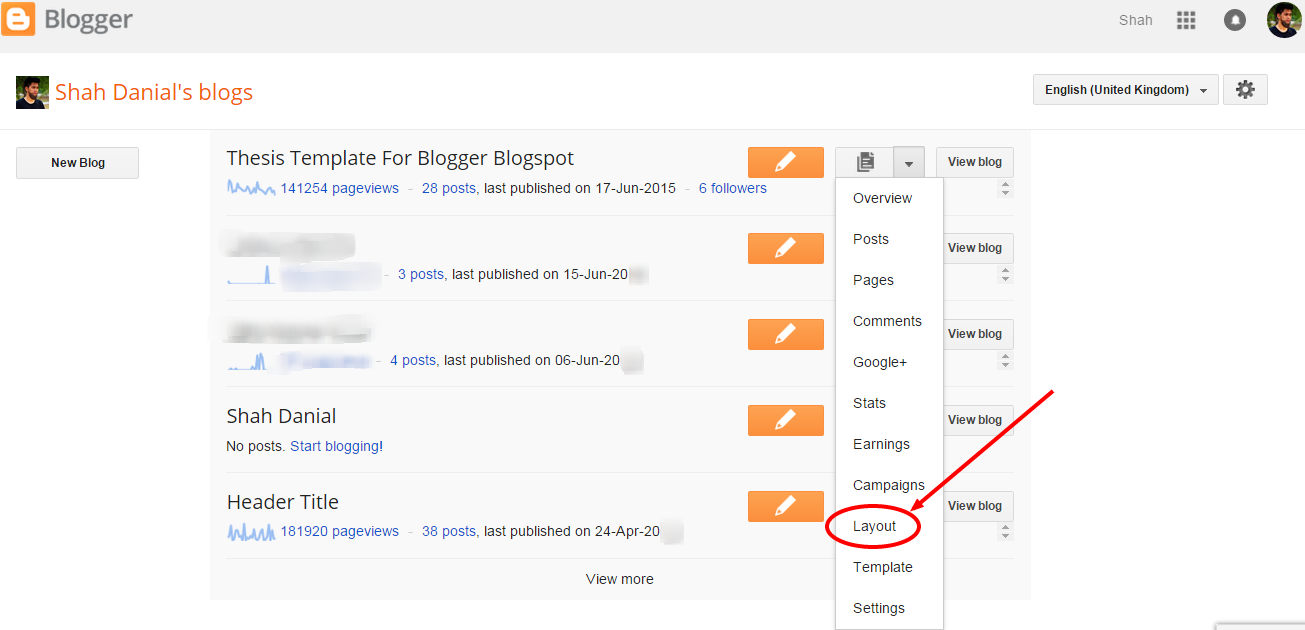The width and height of the screenshot is (1305, 630).
Task: Click pencil button on row with 3 posts
Action: pos(786,248)
